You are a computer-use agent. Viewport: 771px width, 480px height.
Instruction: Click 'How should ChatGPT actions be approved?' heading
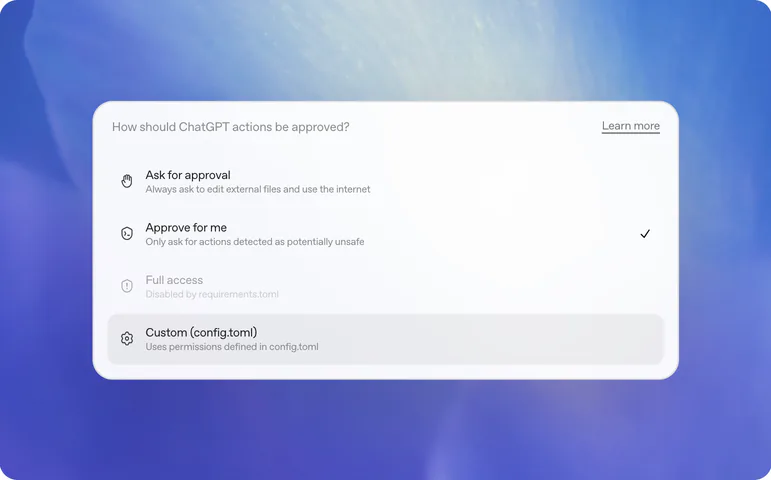231,127
